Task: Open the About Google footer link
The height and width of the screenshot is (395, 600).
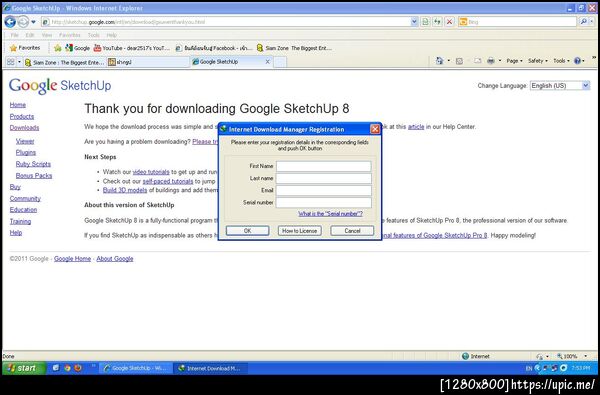Action: [x=115, y=259]
